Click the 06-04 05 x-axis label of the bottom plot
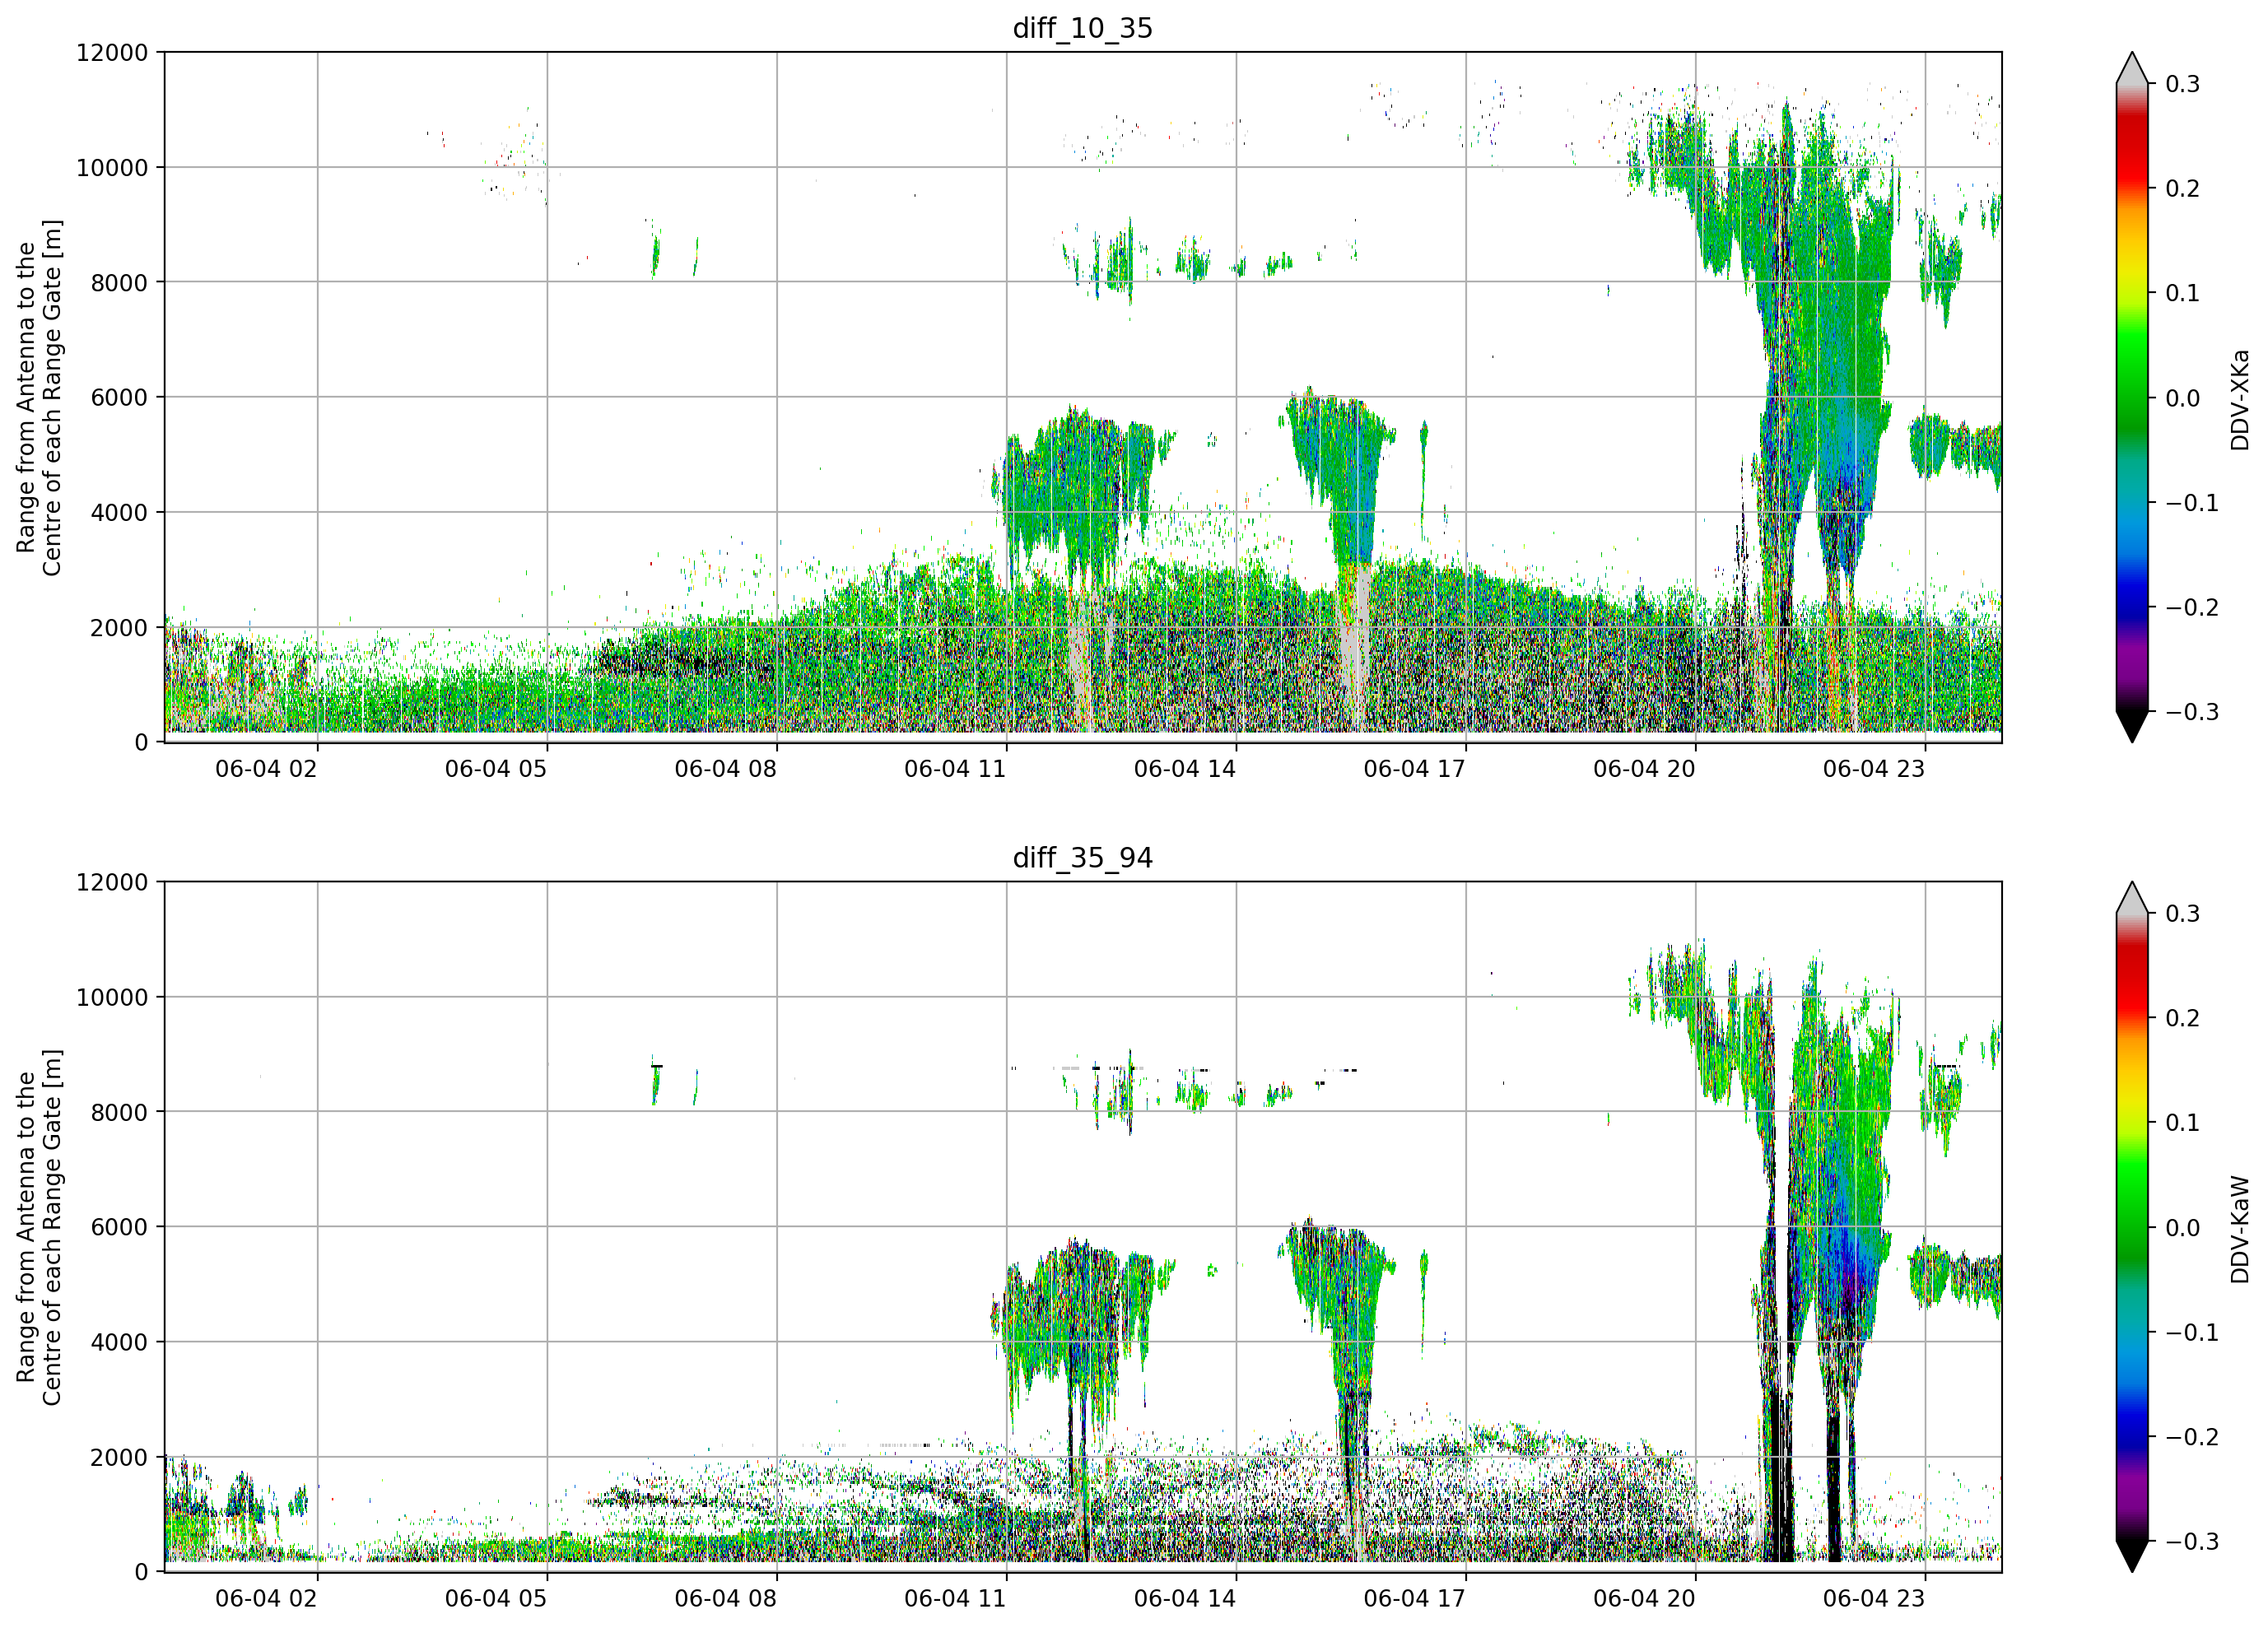Viewport: 2268px width, 1628px height. pyautogui.click(x=496, y=1598)
